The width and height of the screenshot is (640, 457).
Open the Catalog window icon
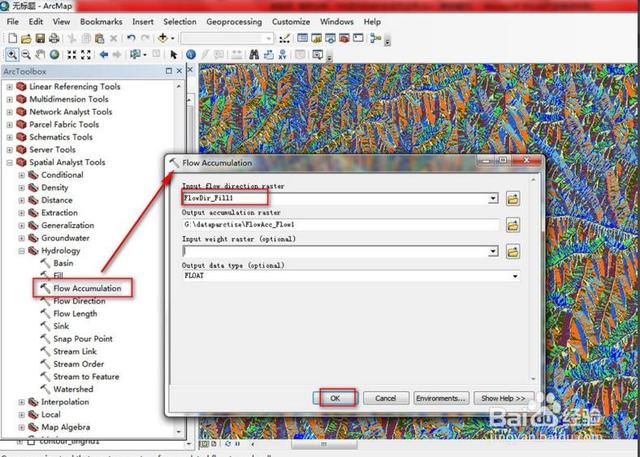coord(316,38)
